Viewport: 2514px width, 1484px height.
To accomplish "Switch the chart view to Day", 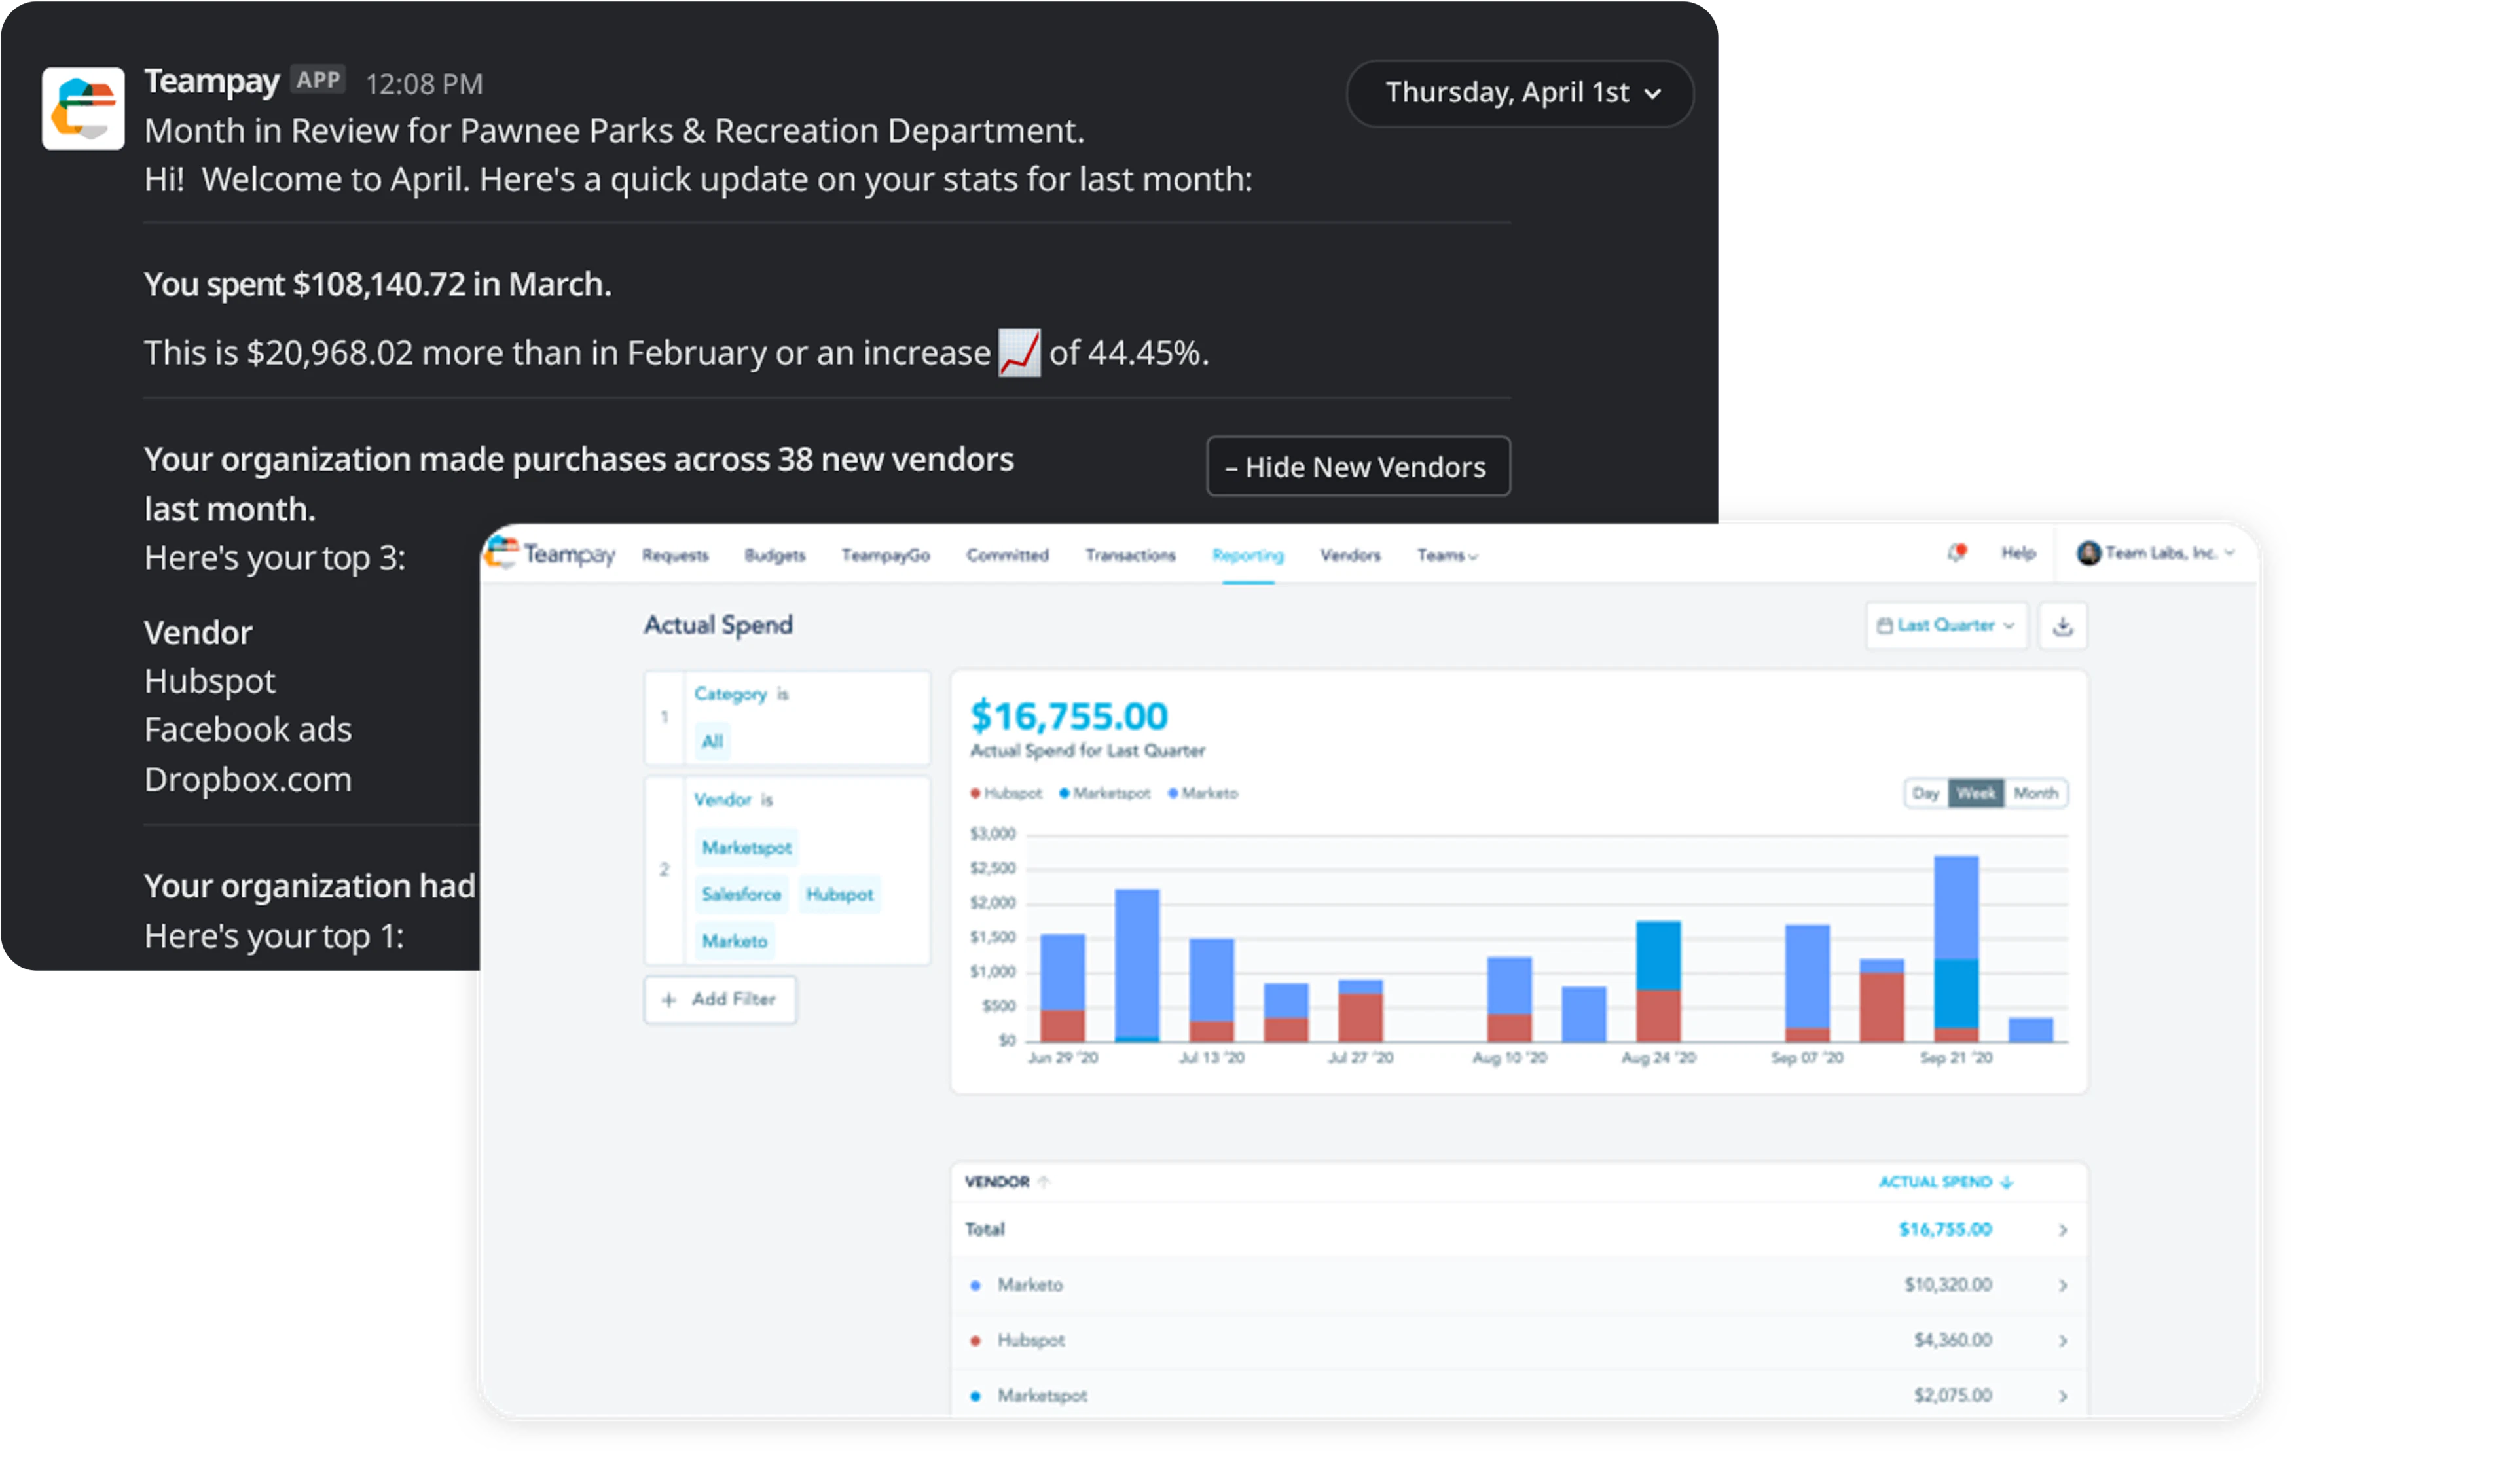I will [1926, 792].
